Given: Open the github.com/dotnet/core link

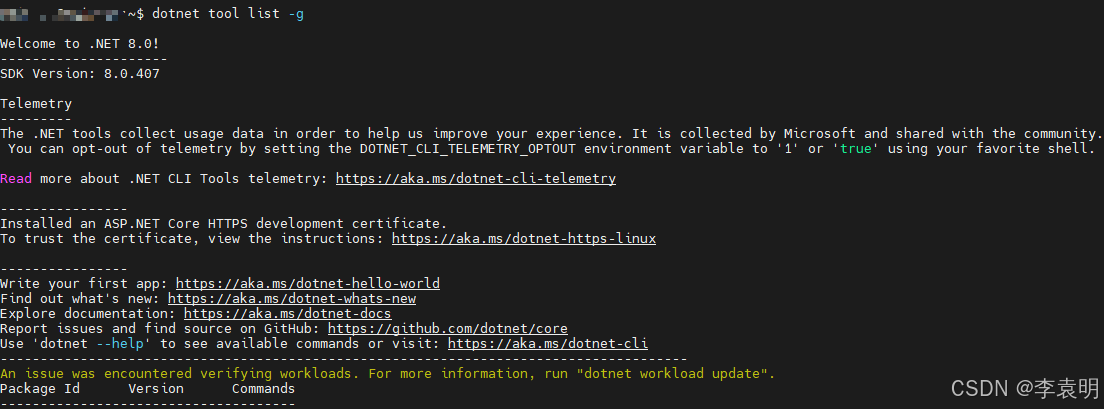Looking at the screenshot, I should (448, 329).
